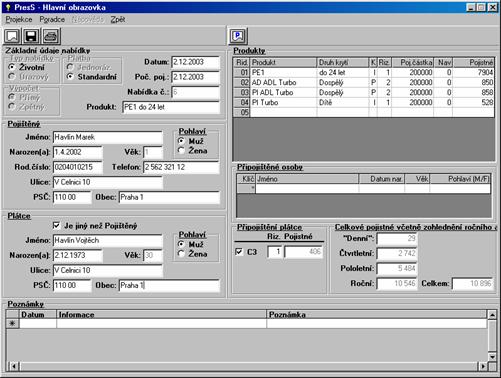Click the Produkt field 'PE1 do 24 let'
The height and width of the screenshot is (378, 501).
171,107
